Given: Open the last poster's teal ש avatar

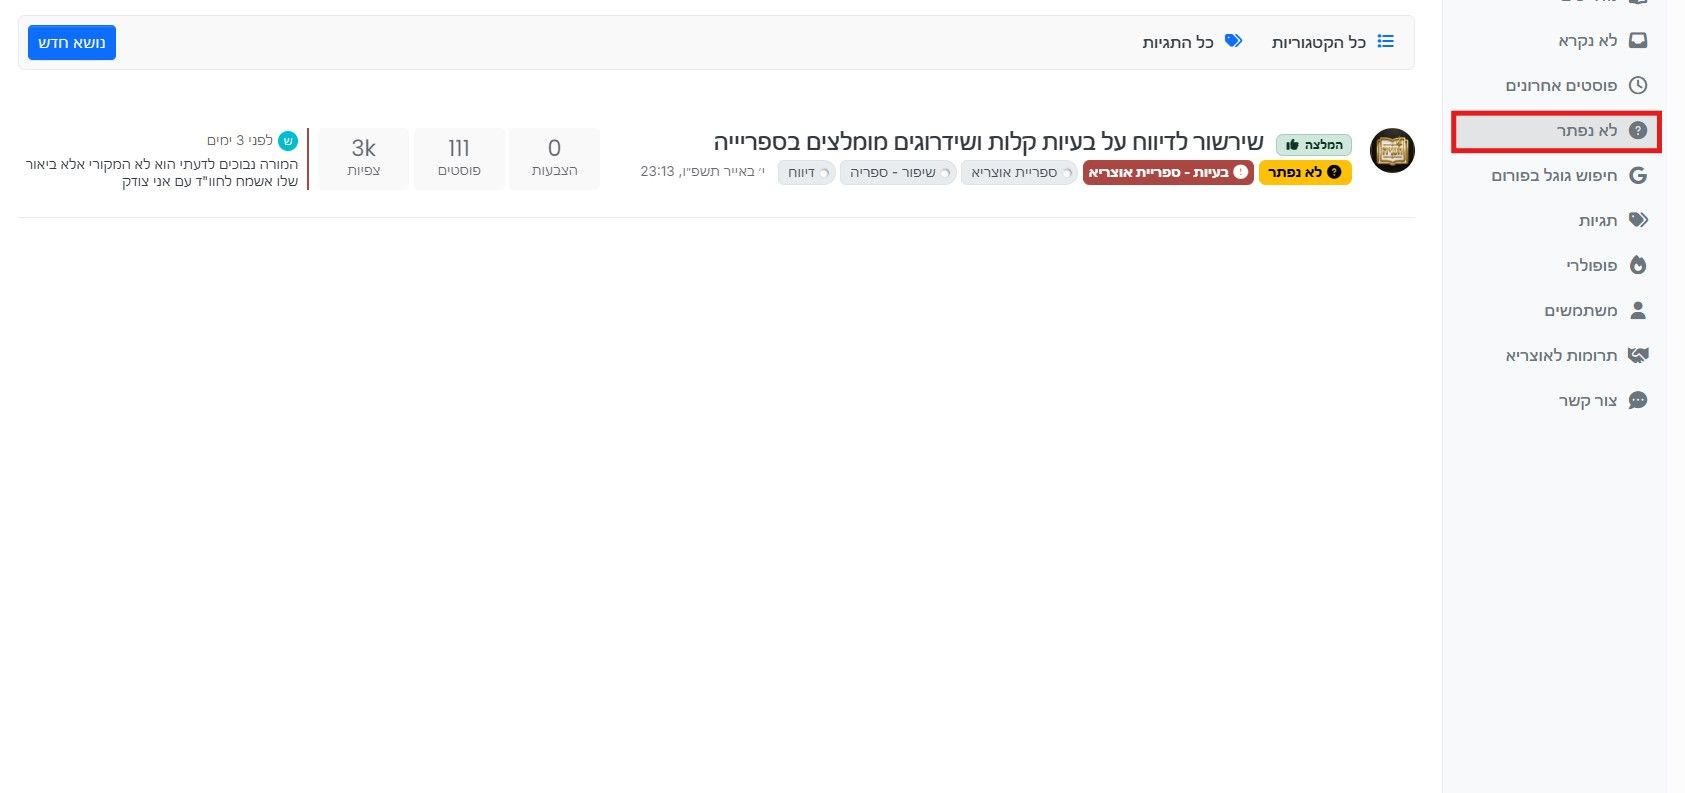Looking at the screenshot, I should (288, 141).
